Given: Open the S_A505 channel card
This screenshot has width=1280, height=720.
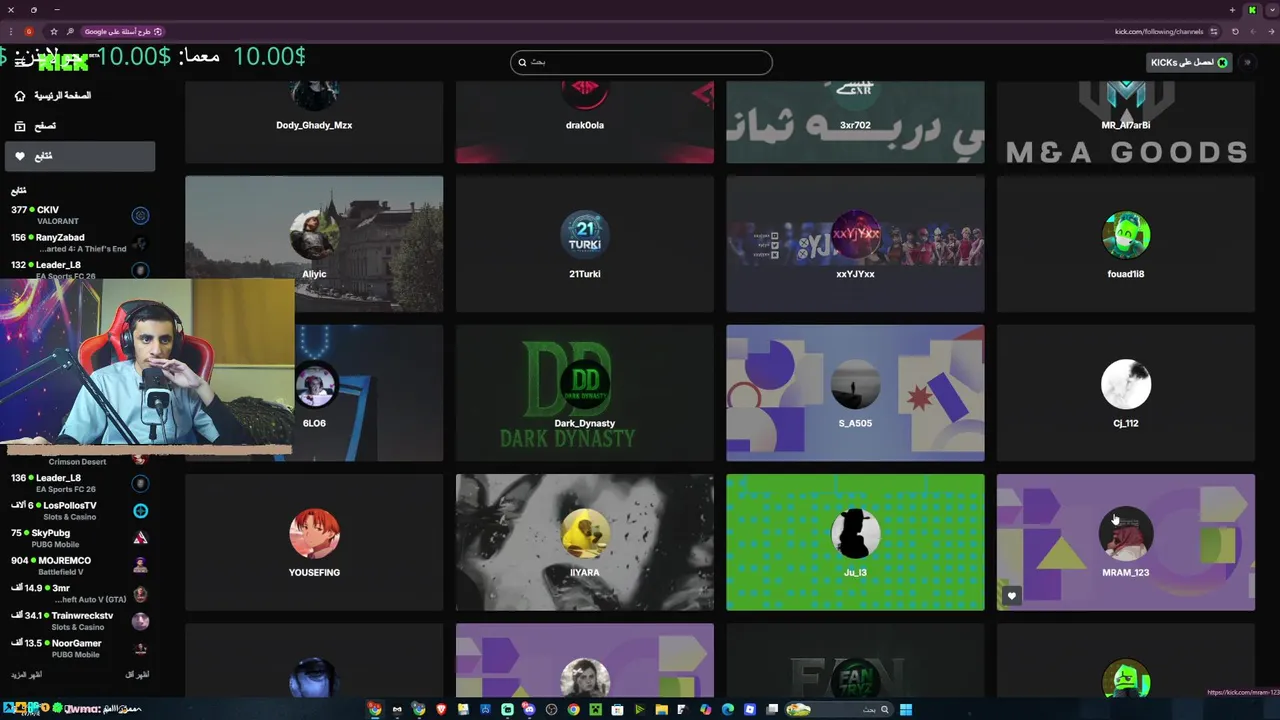Looking at the screenshot, I should 855,393.
